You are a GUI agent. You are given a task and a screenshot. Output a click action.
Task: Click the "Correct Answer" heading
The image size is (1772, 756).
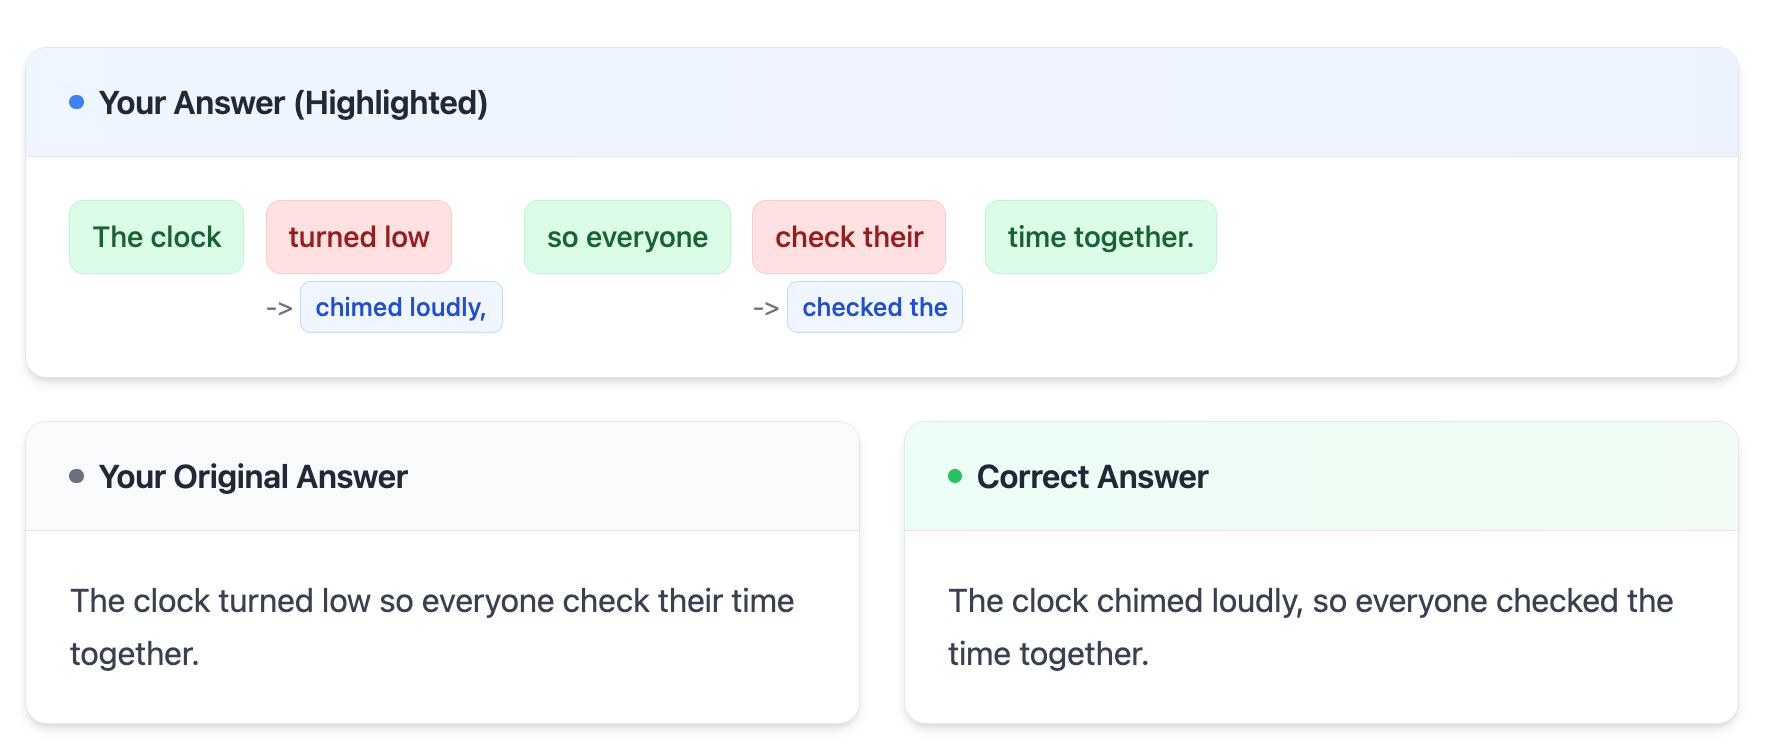tap(1092, 477)
